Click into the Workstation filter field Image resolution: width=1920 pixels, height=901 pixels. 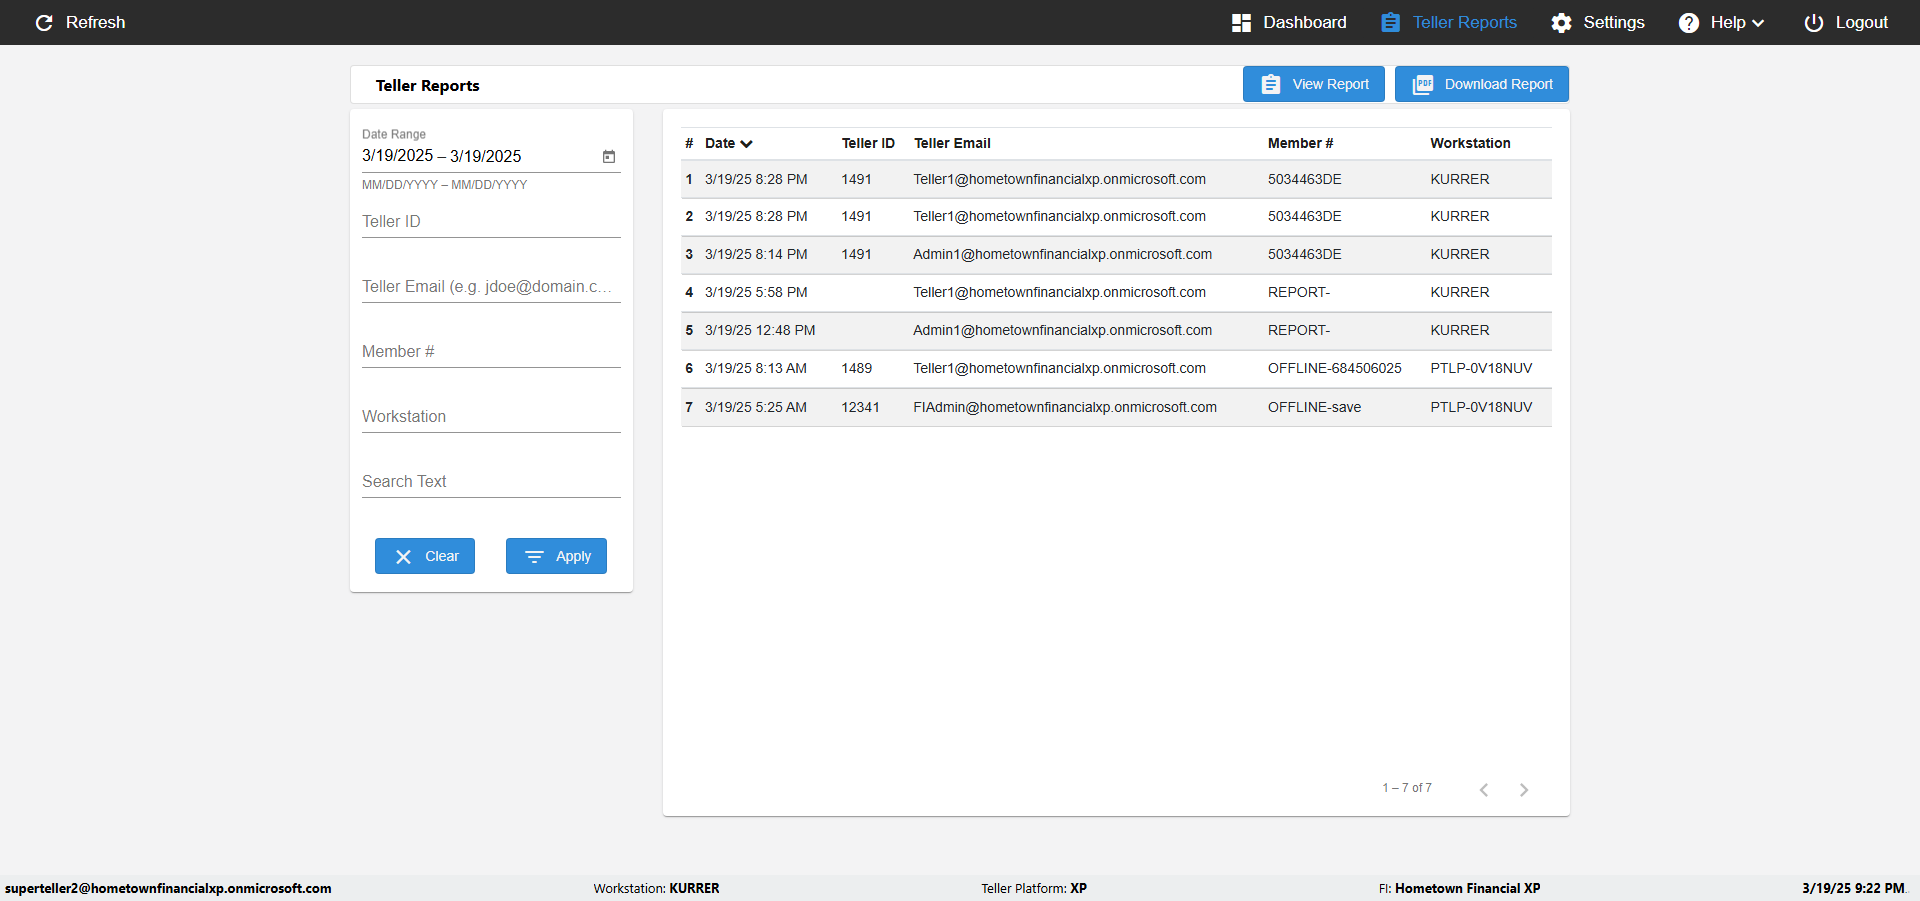(491, 417)
